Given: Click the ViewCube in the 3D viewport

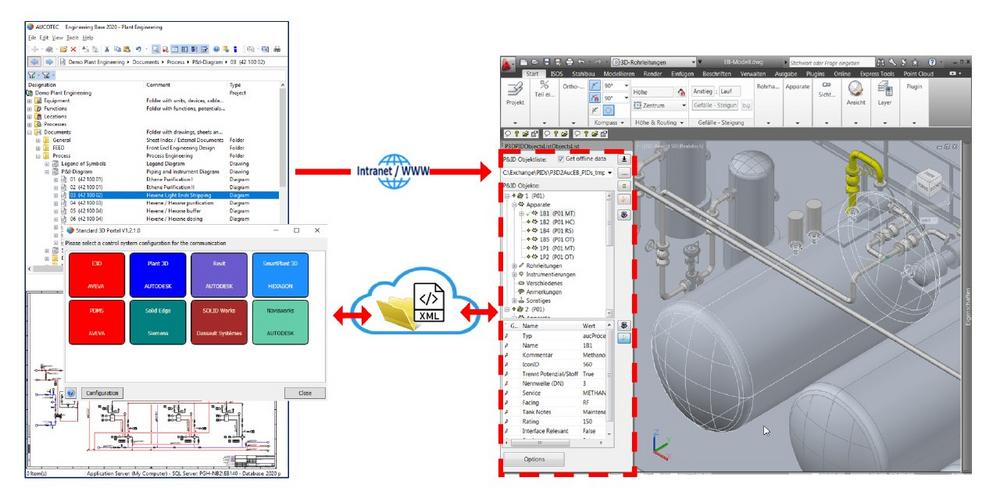Looking at the screenshot, I should (929, 184).
